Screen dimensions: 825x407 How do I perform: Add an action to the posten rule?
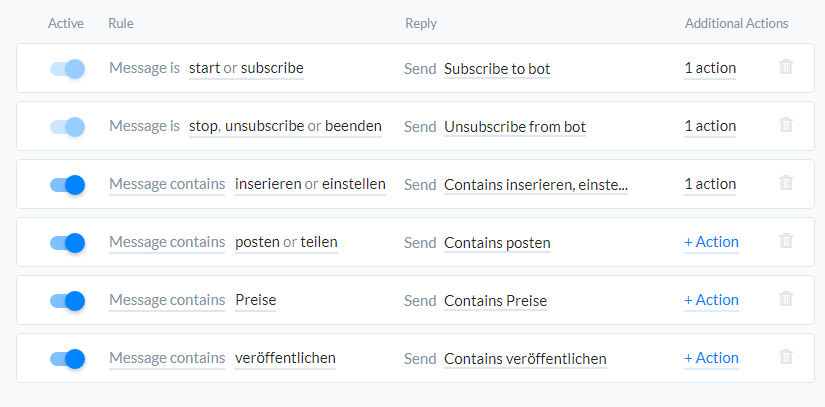click(x=711, y=242)
